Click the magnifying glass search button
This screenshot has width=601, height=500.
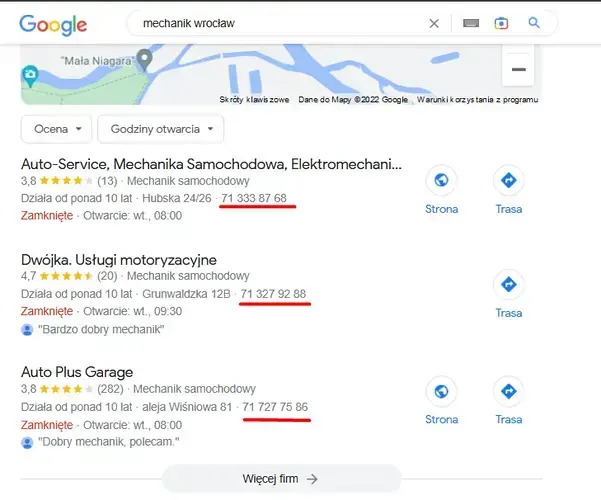(x=535, y=23)
